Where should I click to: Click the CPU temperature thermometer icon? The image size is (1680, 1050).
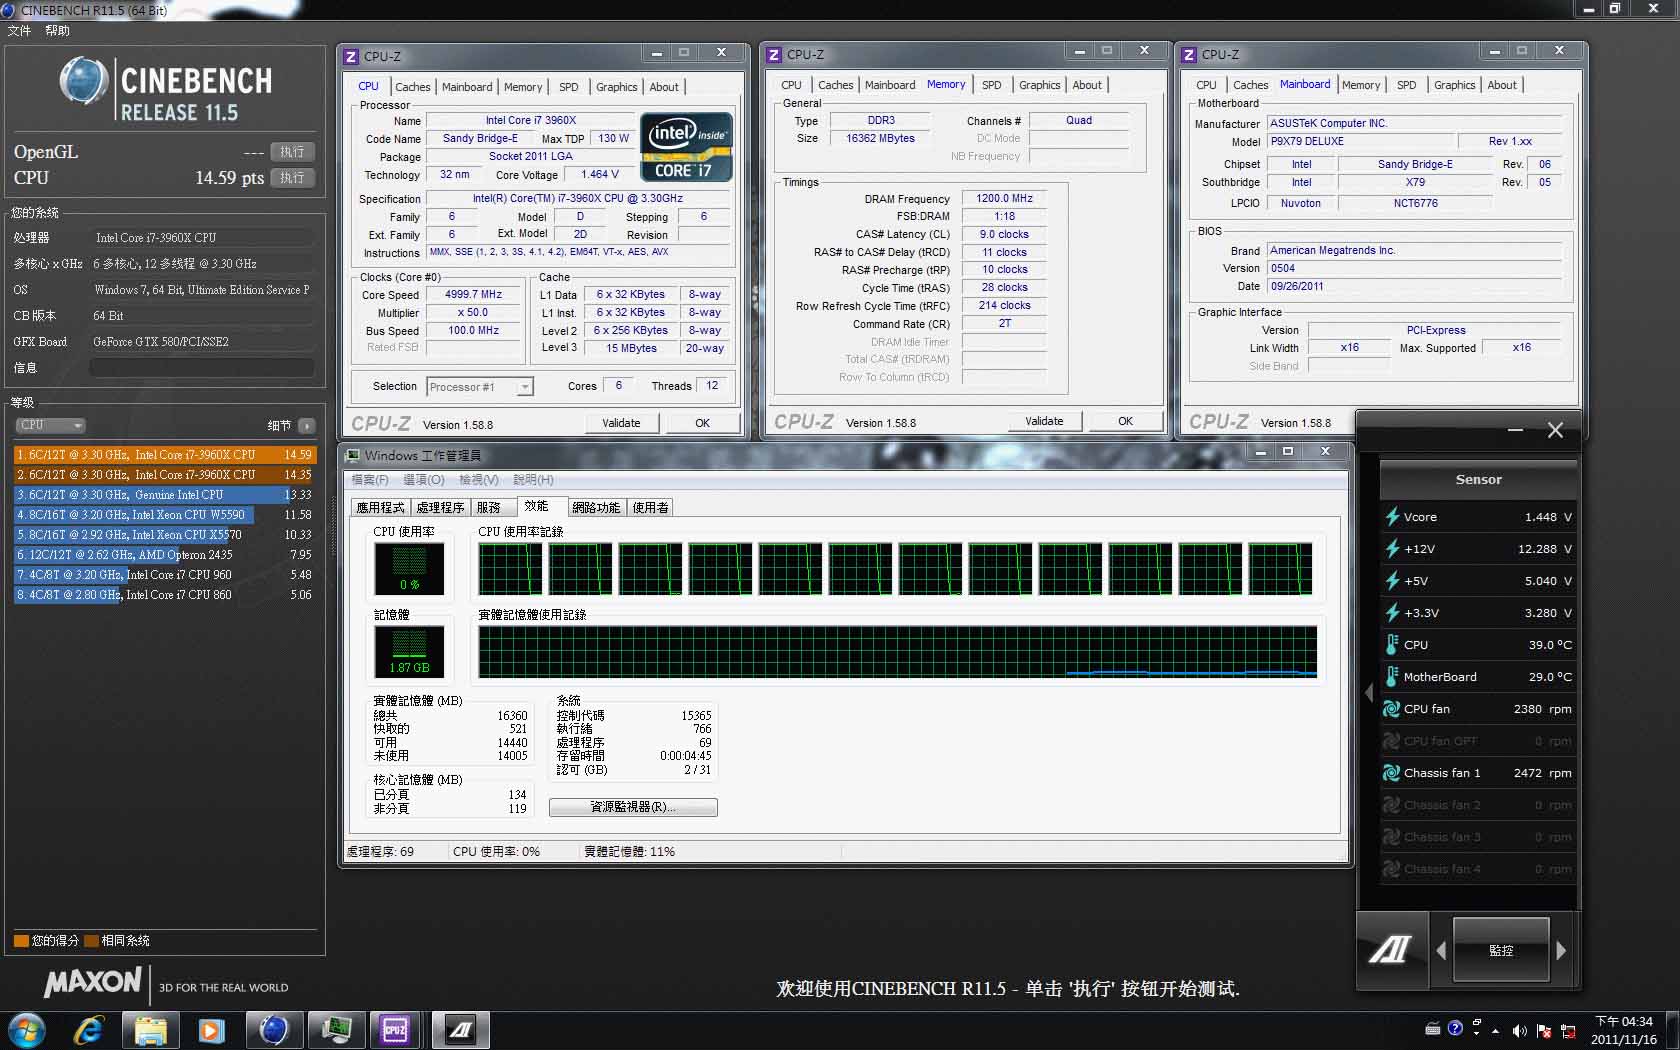1391,645
